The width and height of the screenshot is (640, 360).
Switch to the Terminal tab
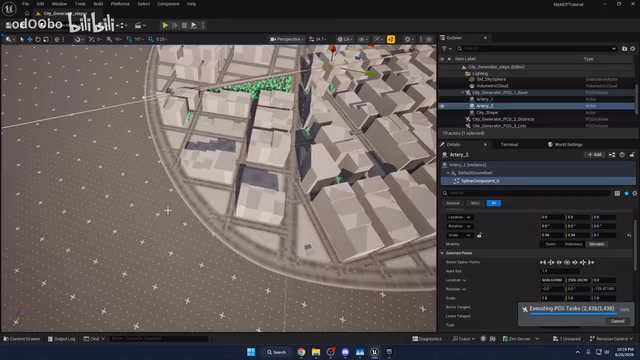(x=509, y=144)
